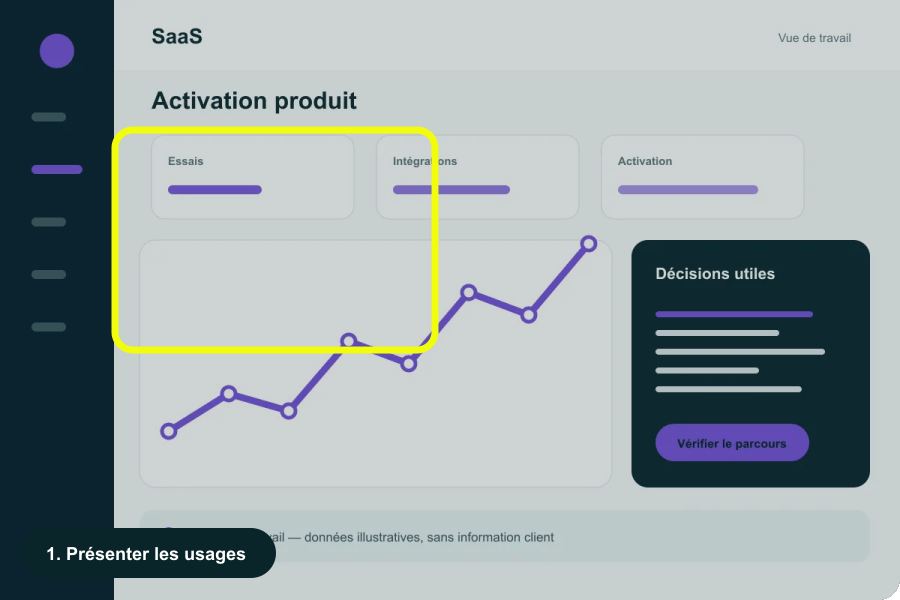Viewport: 900px width, 600px height.
Task: Click the progress bar under Activation
Action: tap(688, 189)
